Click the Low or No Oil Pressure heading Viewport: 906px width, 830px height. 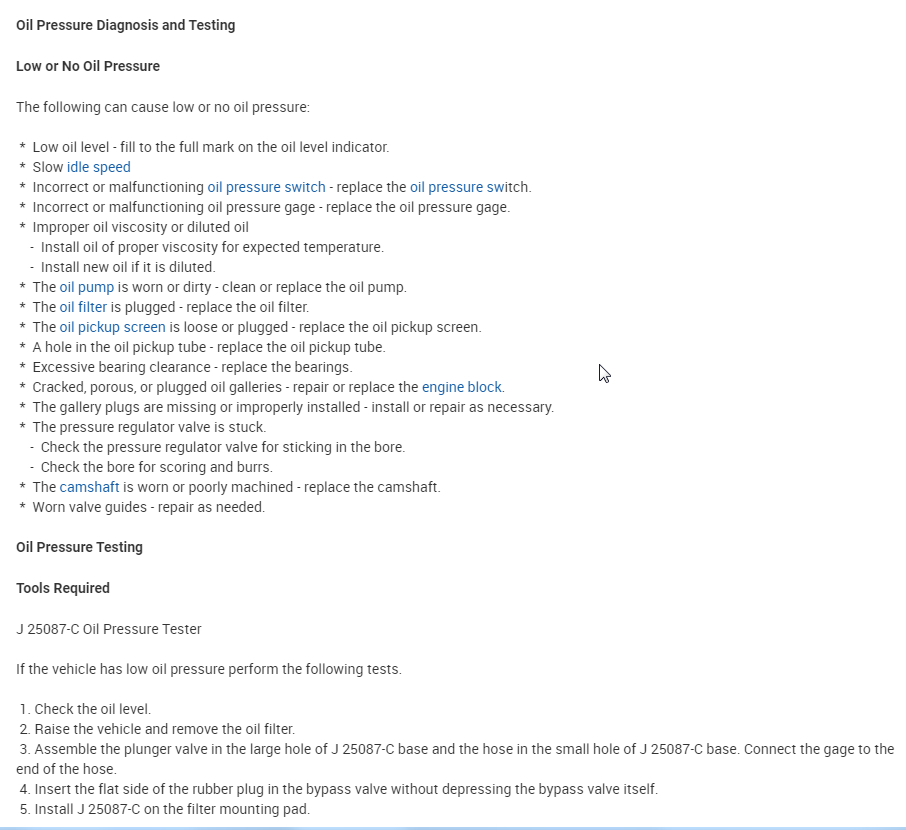88,66
